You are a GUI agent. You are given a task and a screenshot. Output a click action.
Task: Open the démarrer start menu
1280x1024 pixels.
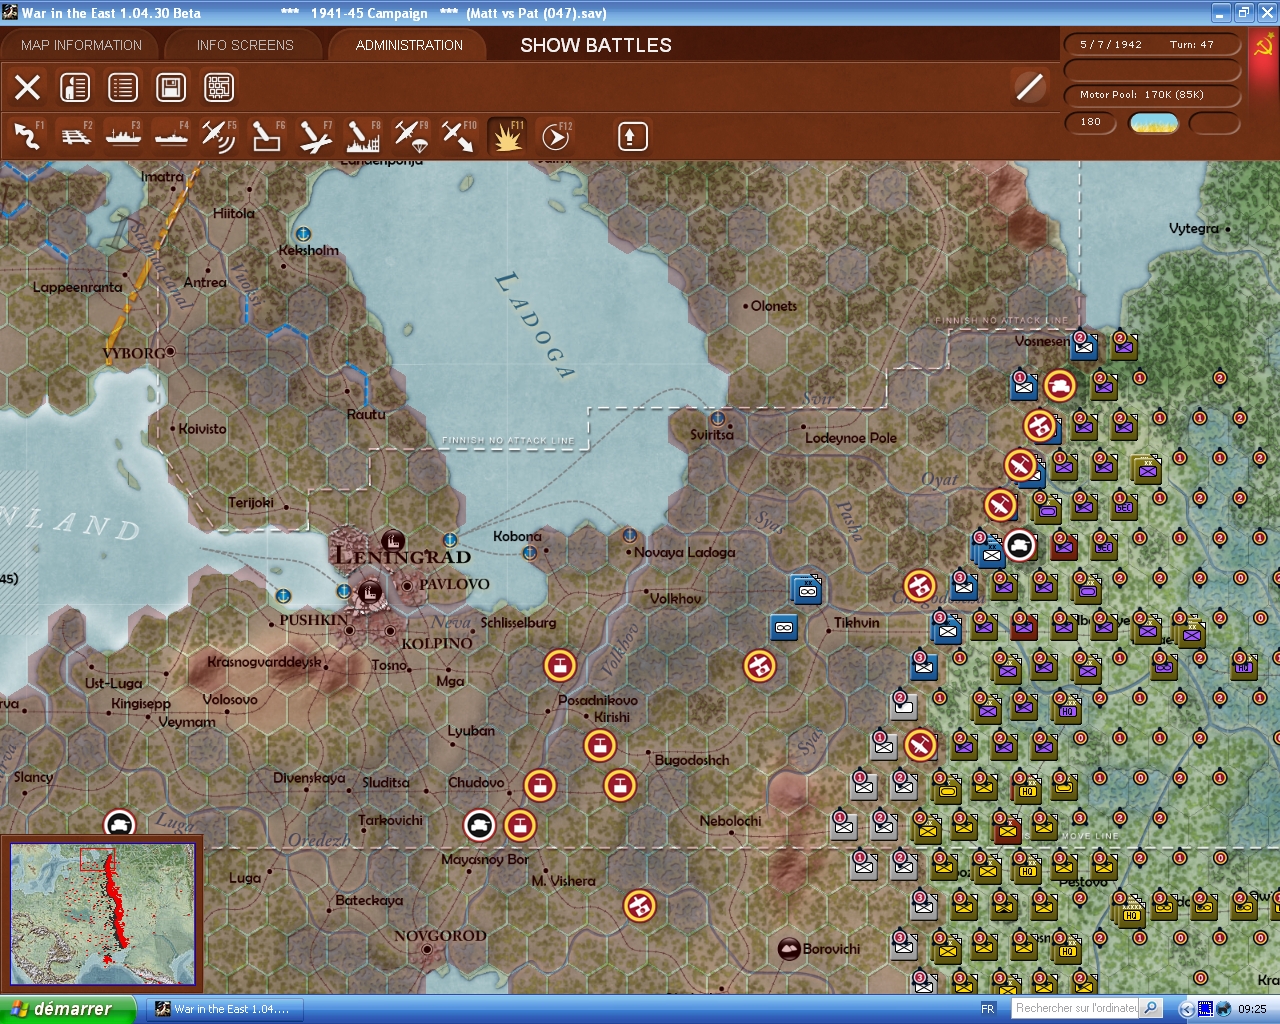[68, 1009]
